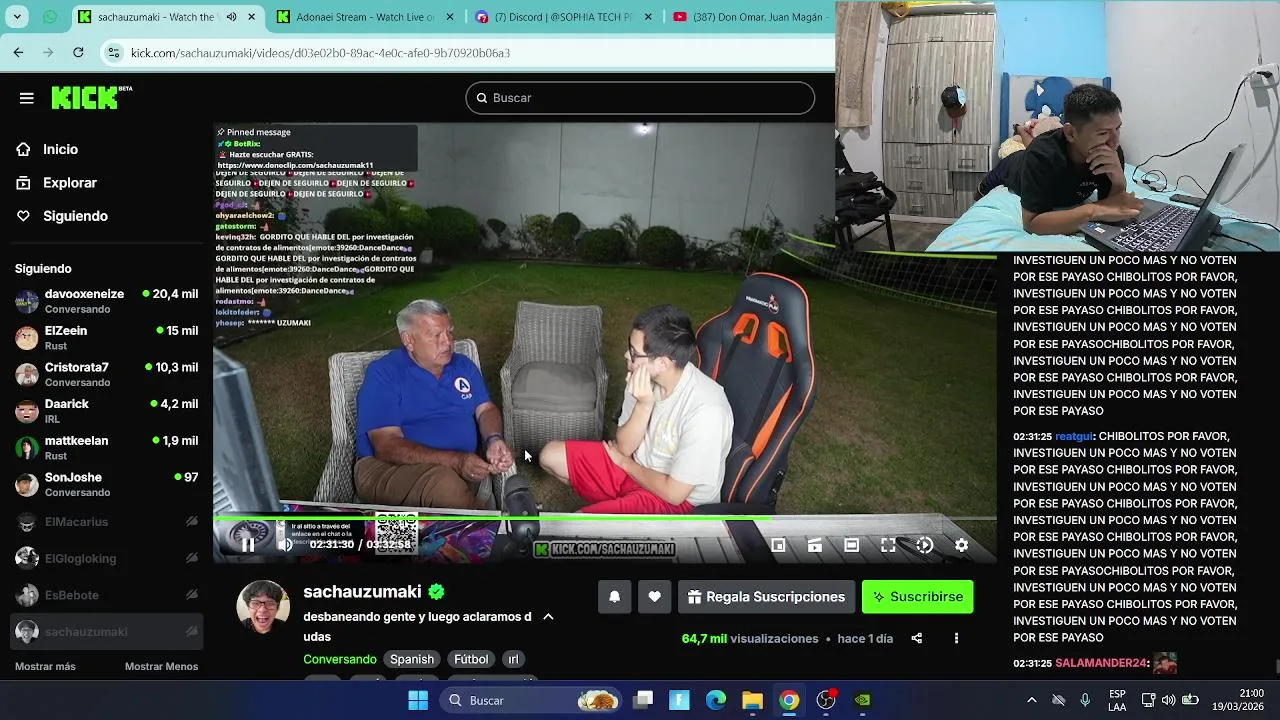
Task: Show hidden system tray icons
Action: click(x=1031, y=700)
